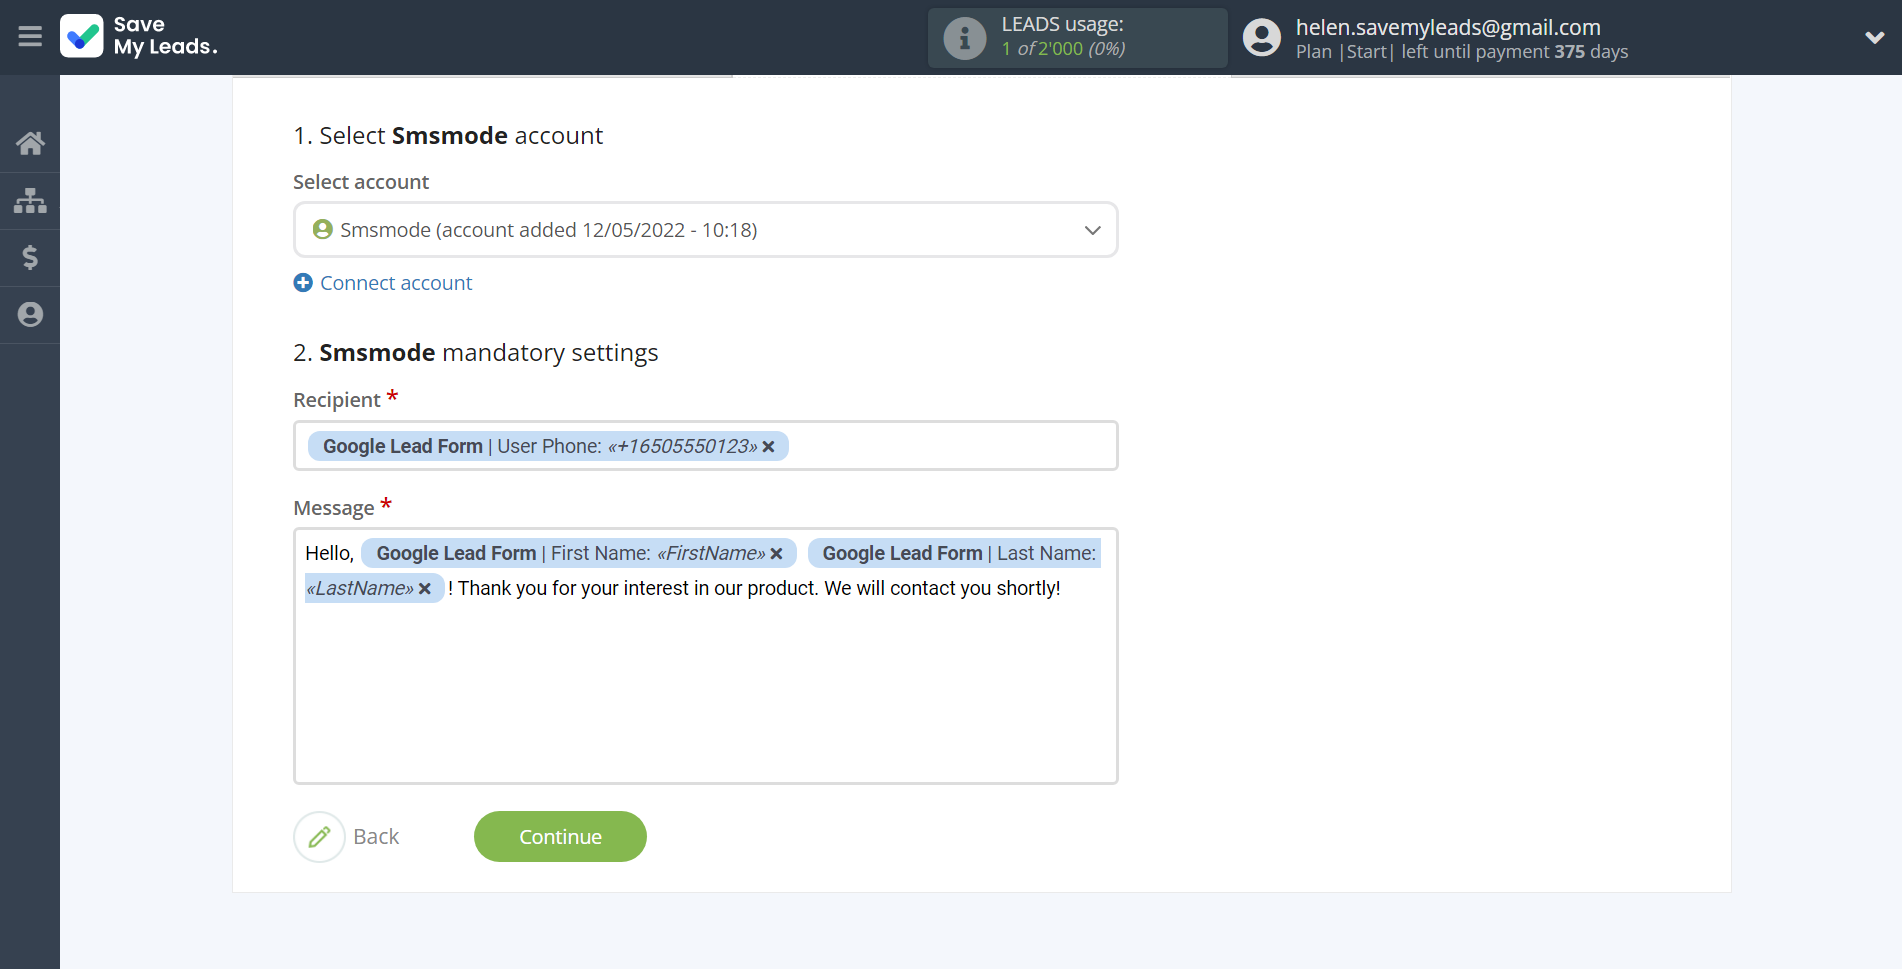Expand the account menu chevron in header

(x=1874, y=38)
